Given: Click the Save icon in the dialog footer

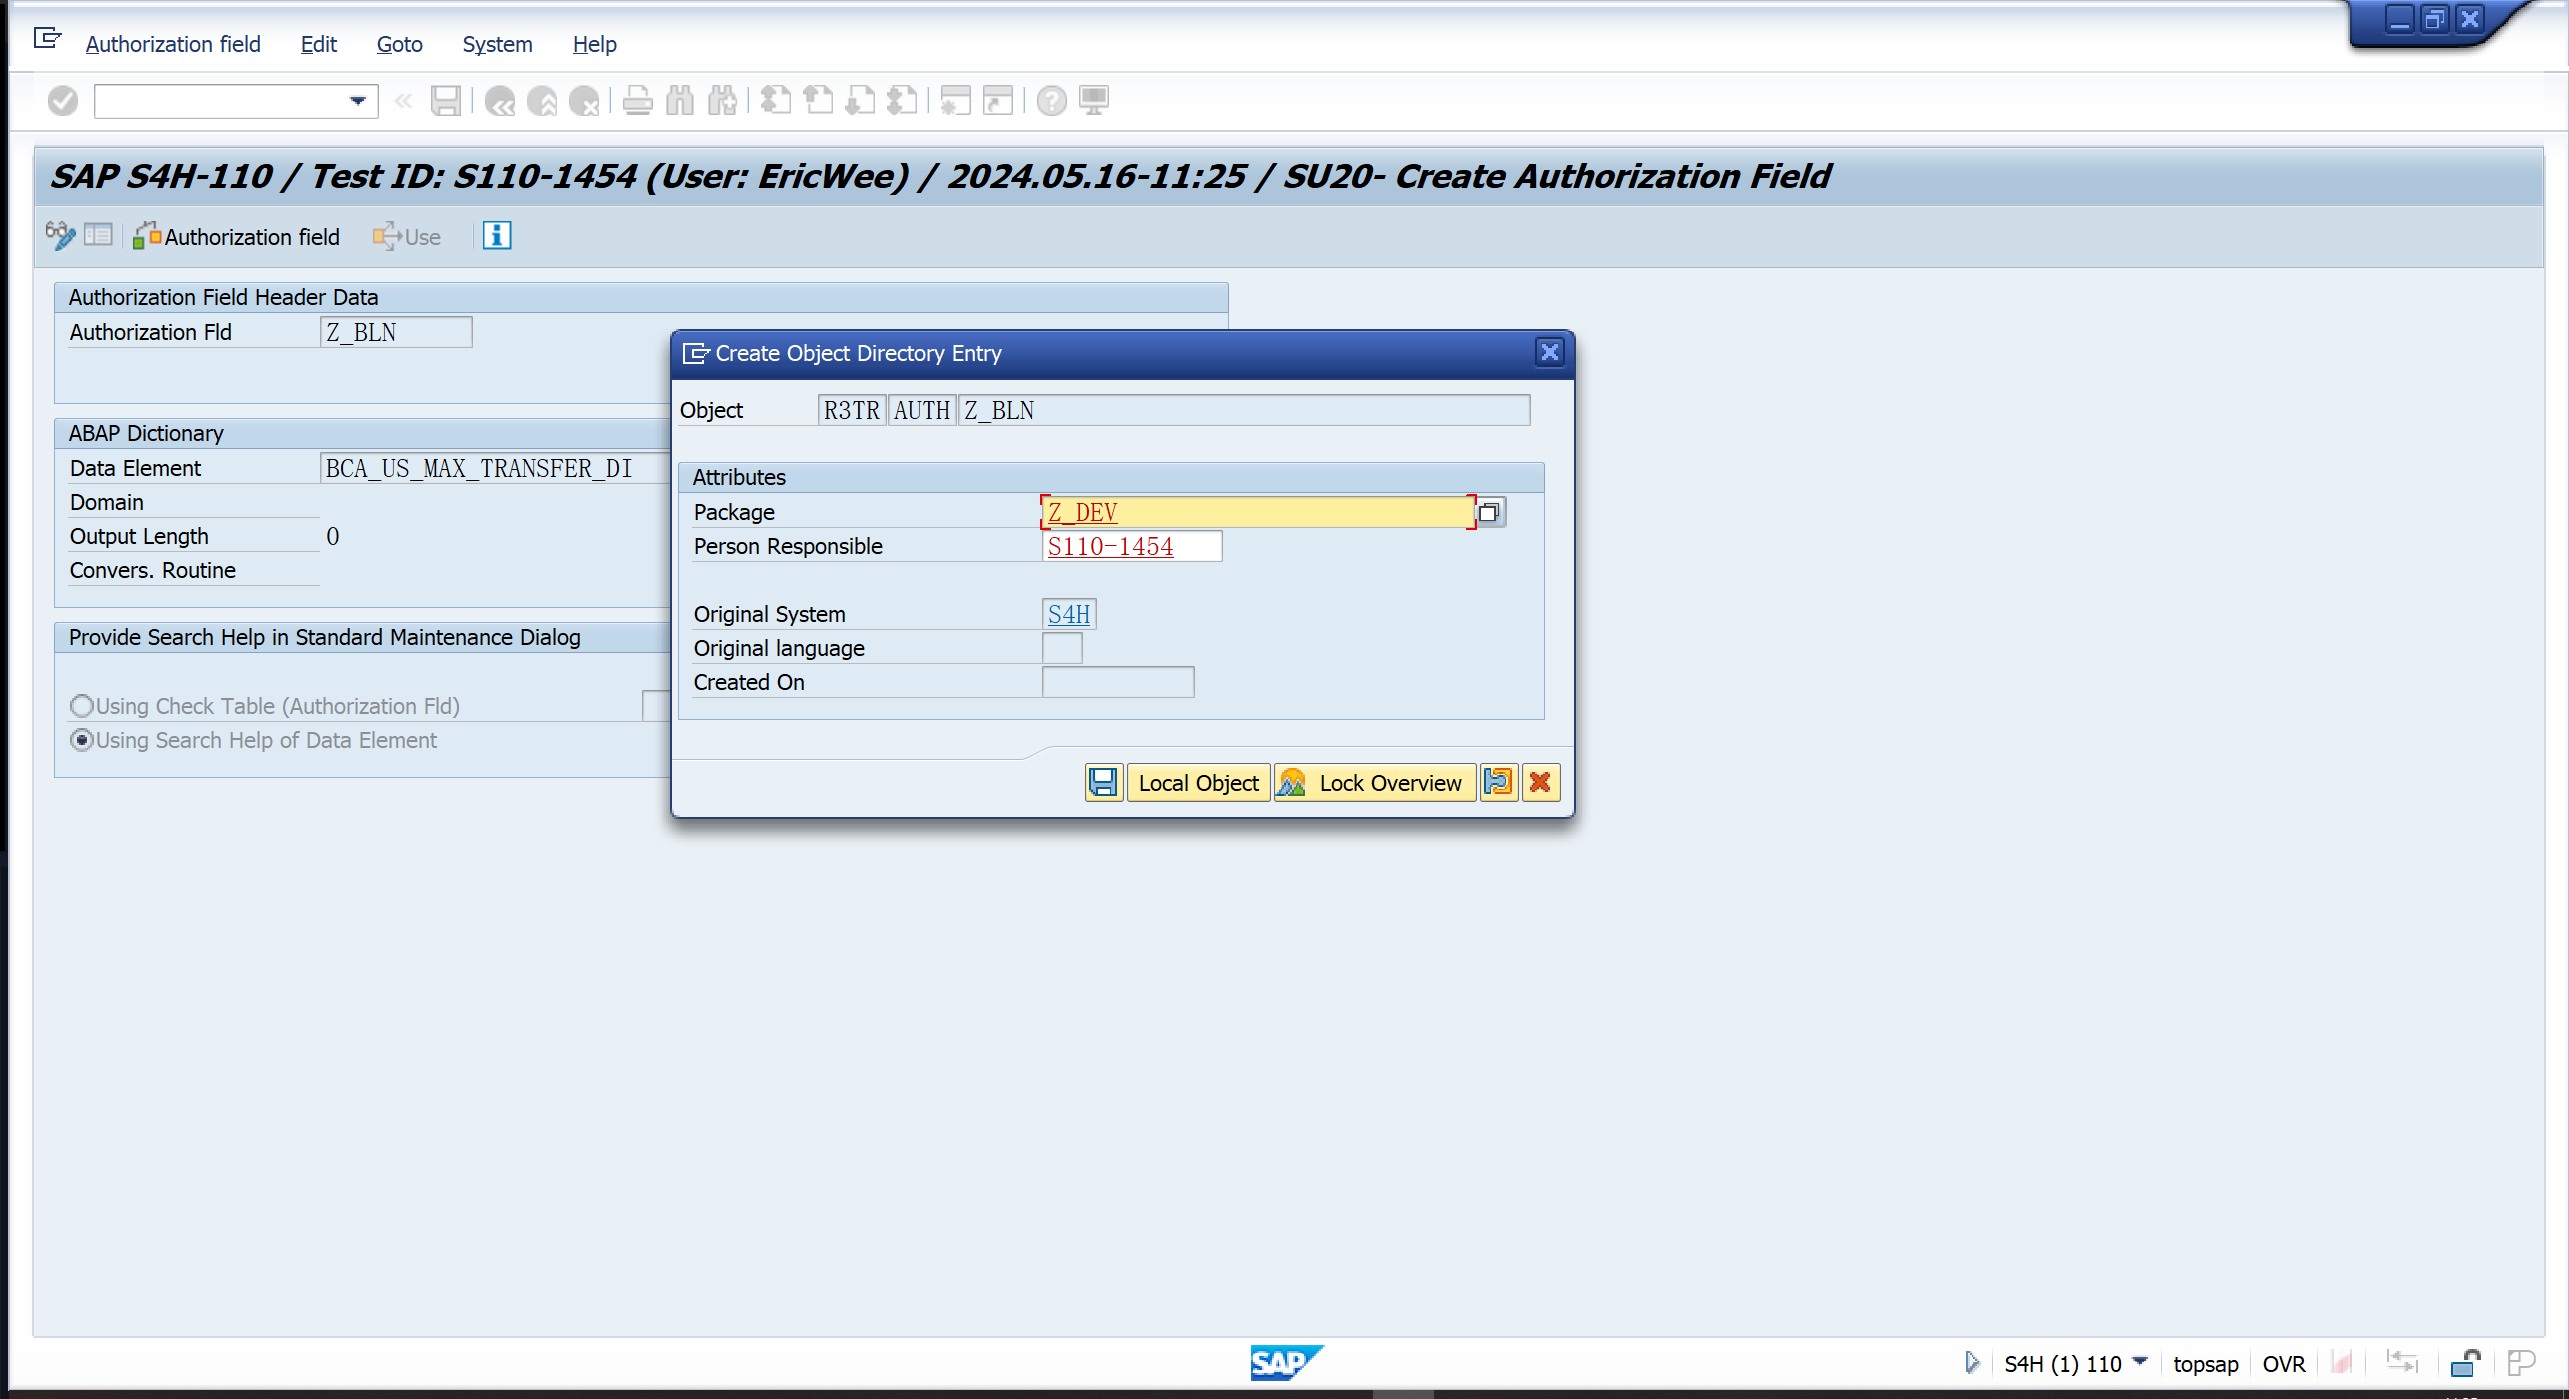Looking at the screenshot, I should (1103, 782).
